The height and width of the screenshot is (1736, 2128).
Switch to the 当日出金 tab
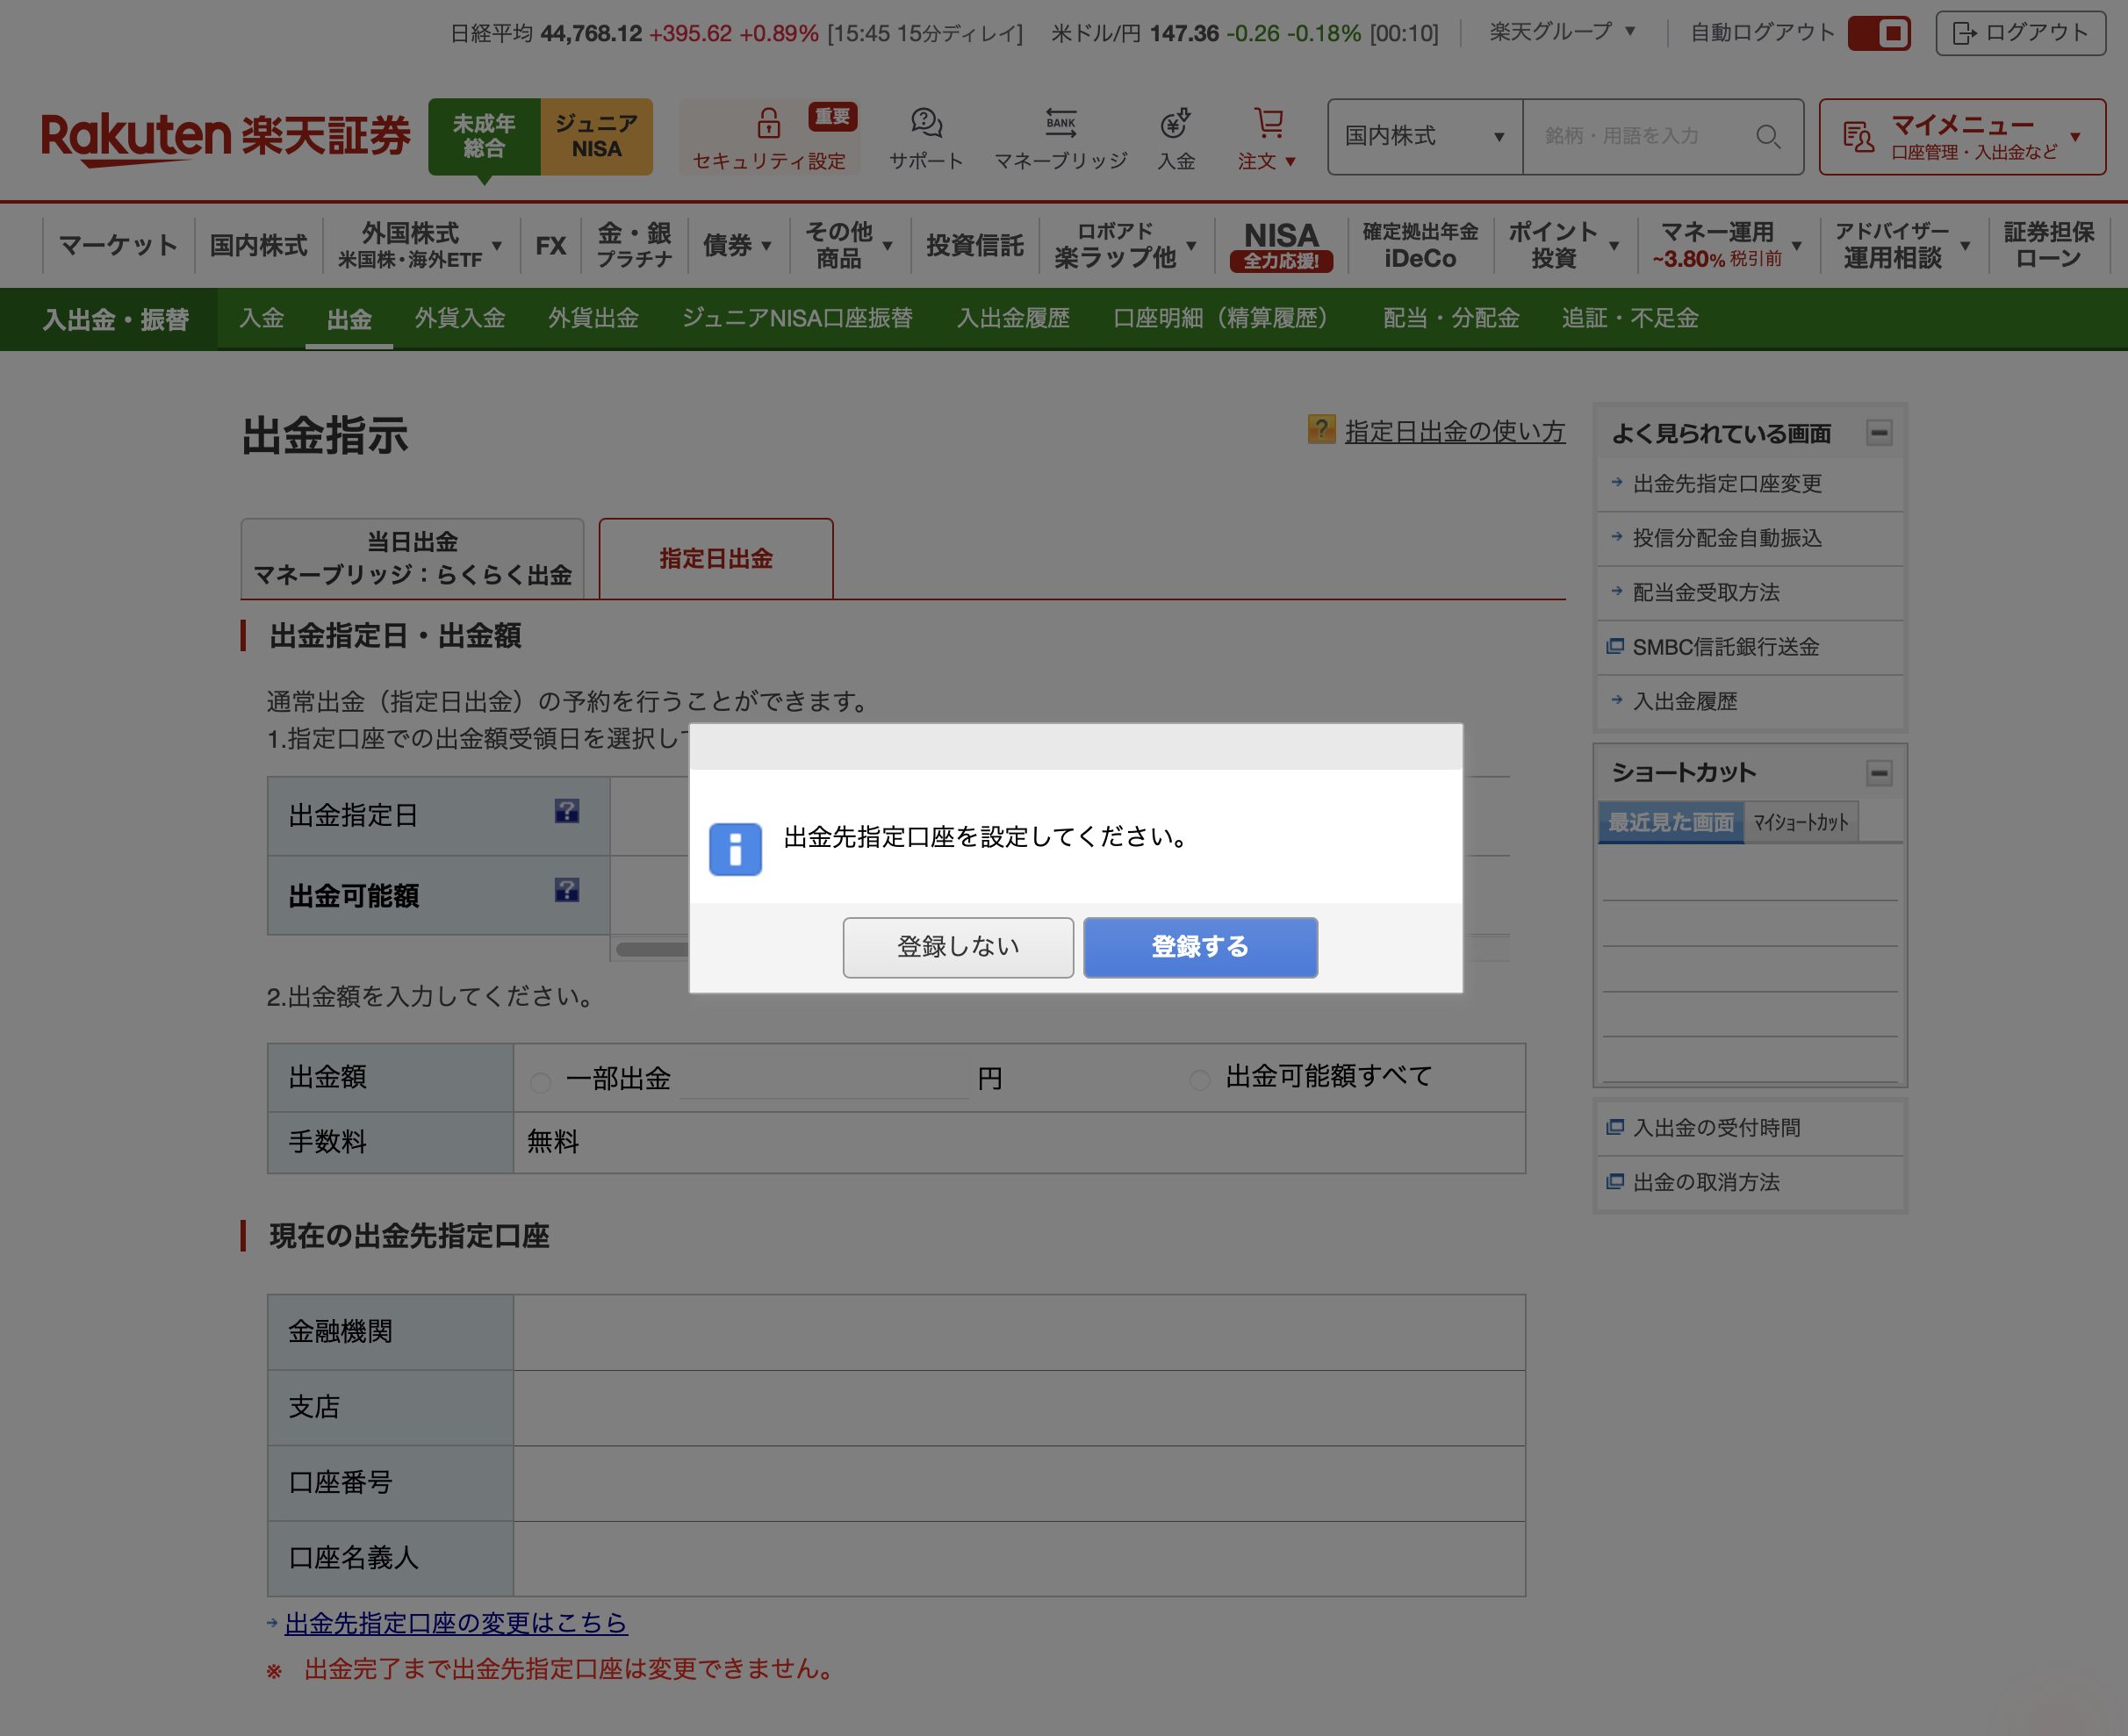(x=412, y=559)
